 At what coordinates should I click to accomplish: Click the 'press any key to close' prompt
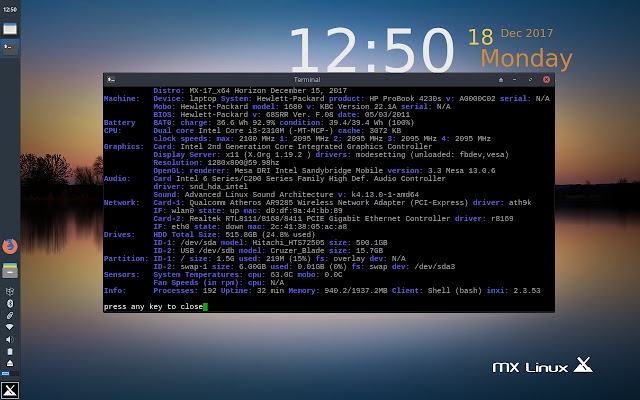(x=153, y=307)
